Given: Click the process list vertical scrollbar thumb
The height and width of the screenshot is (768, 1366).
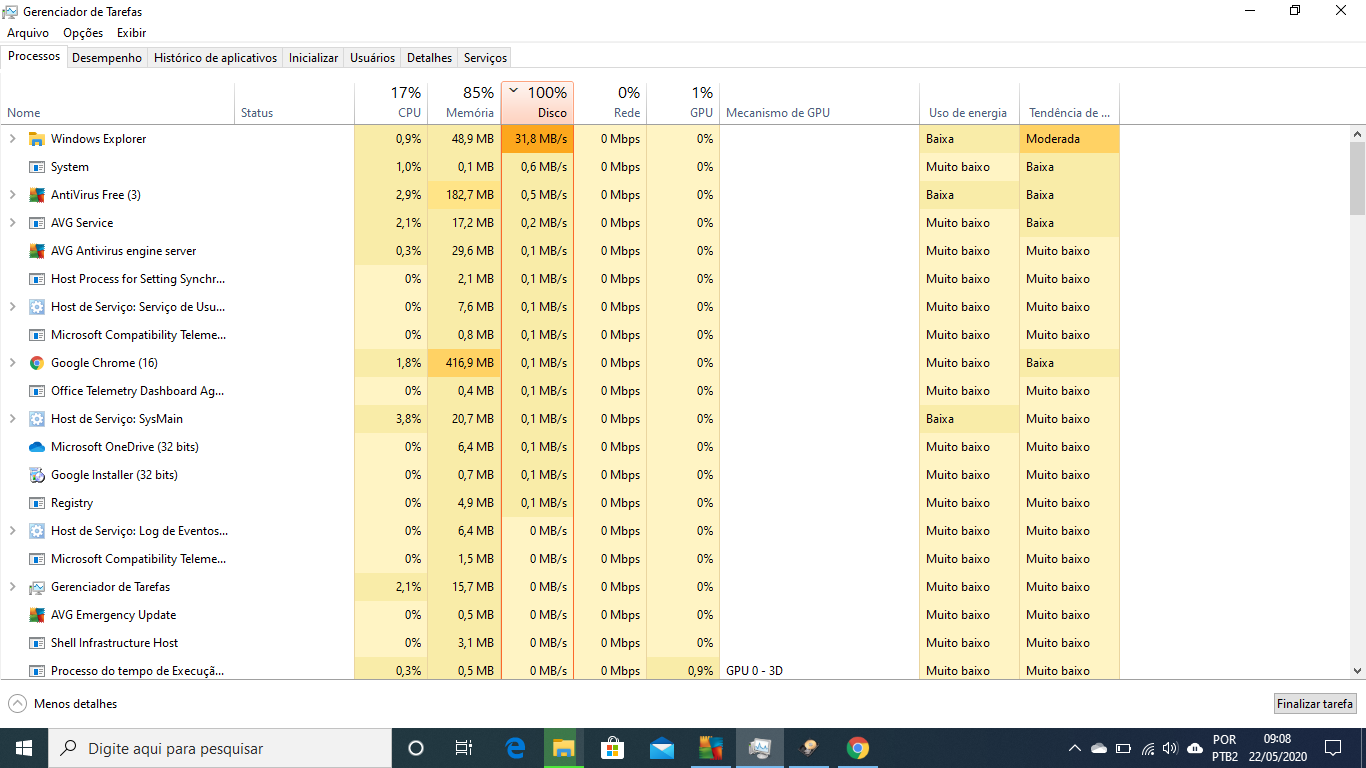Looking at the screenshot, I should 1357,179.
